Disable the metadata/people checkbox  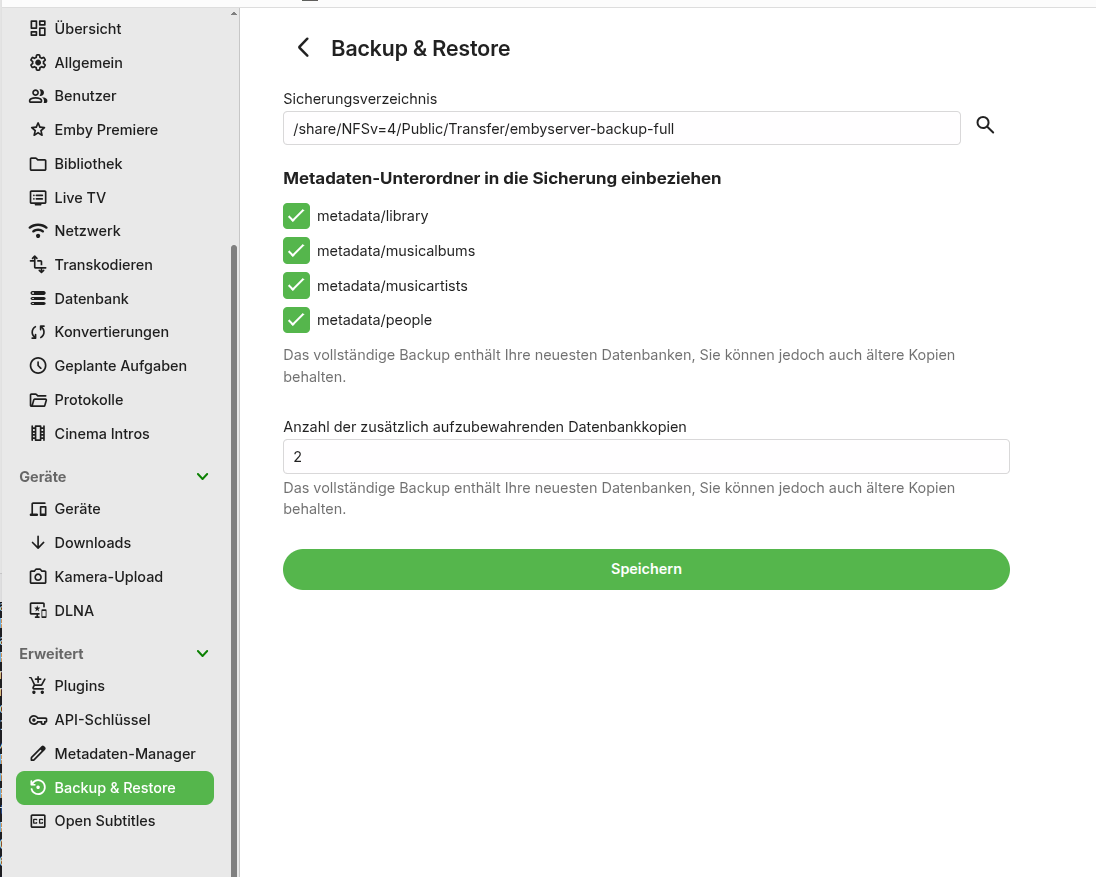tap(296, 320)
